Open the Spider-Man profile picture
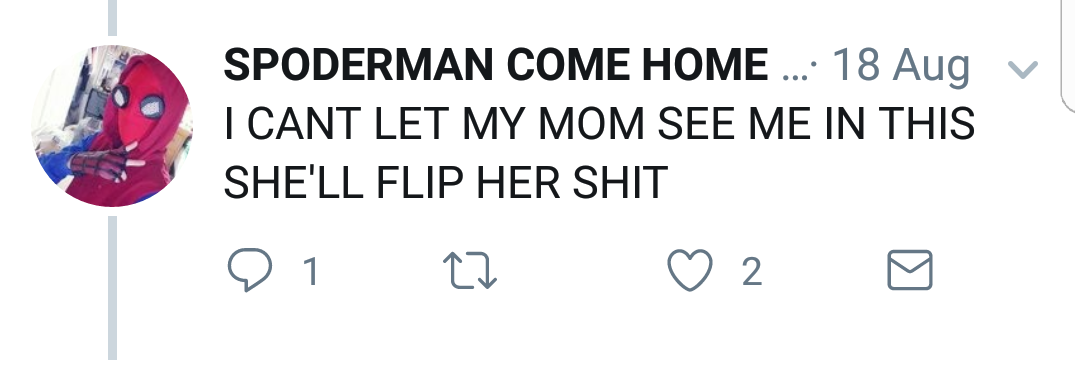The width and height of the screenshot is (1075, 367). coord(112,126)
